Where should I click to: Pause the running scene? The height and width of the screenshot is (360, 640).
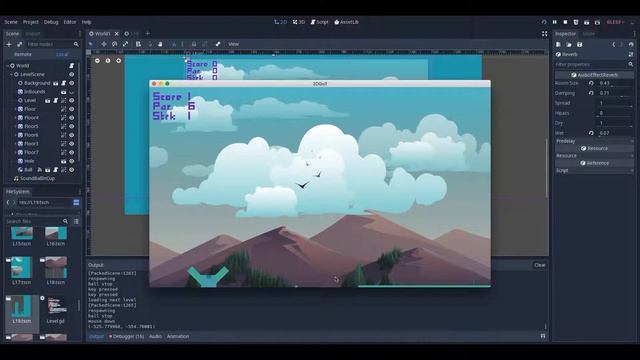[555, 22]
